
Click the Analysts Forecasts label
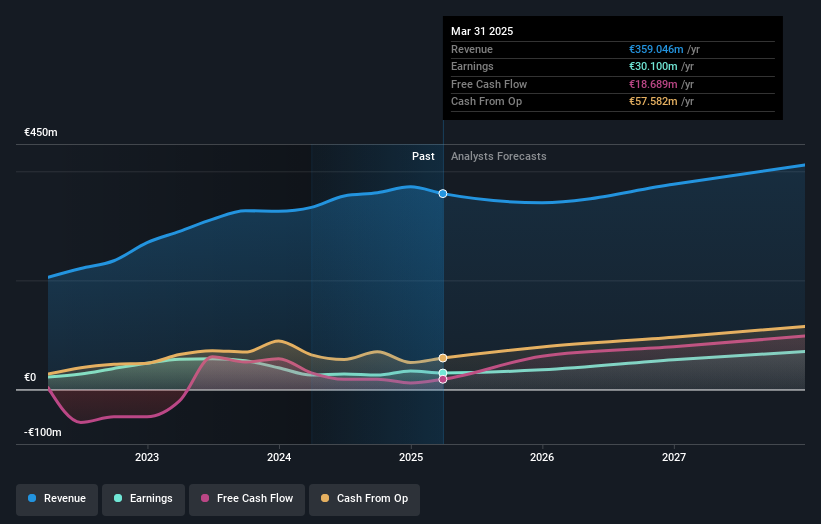click(x=498, y=156)
